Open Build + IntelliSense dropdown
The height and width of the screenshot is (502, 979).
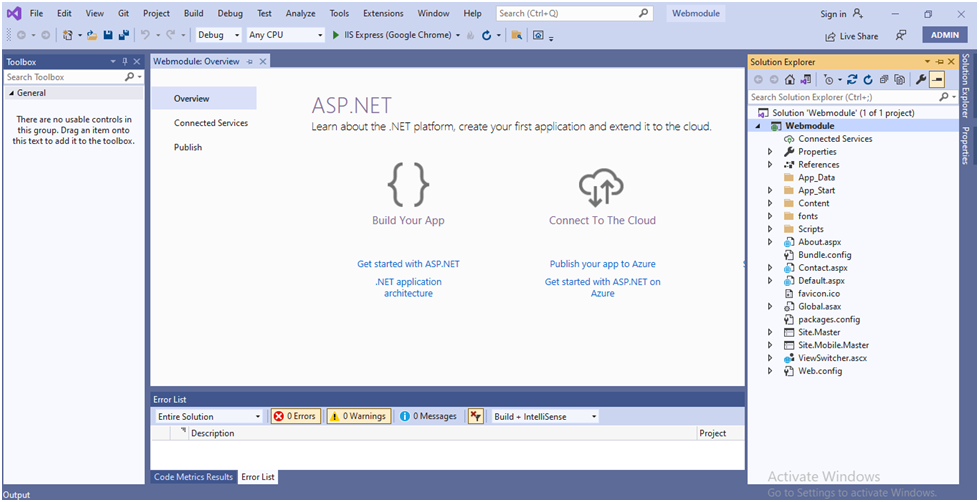click(x=544, y=416)
